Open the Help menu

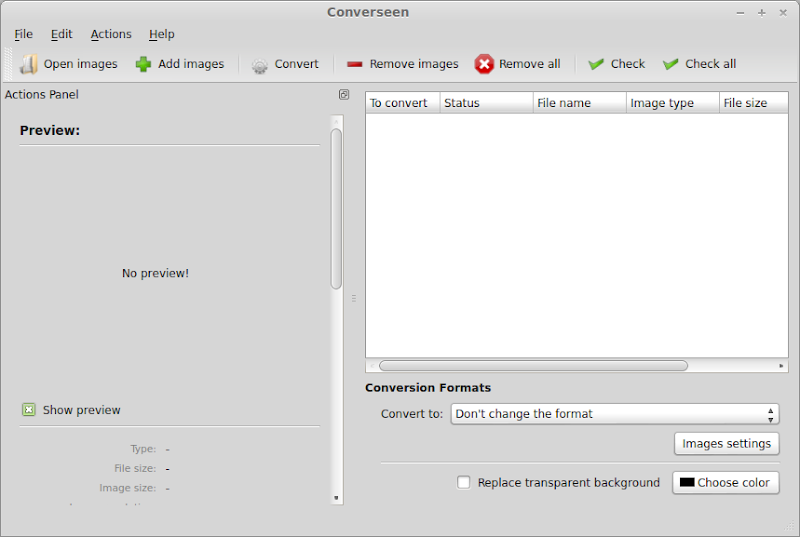coord(162,34)
